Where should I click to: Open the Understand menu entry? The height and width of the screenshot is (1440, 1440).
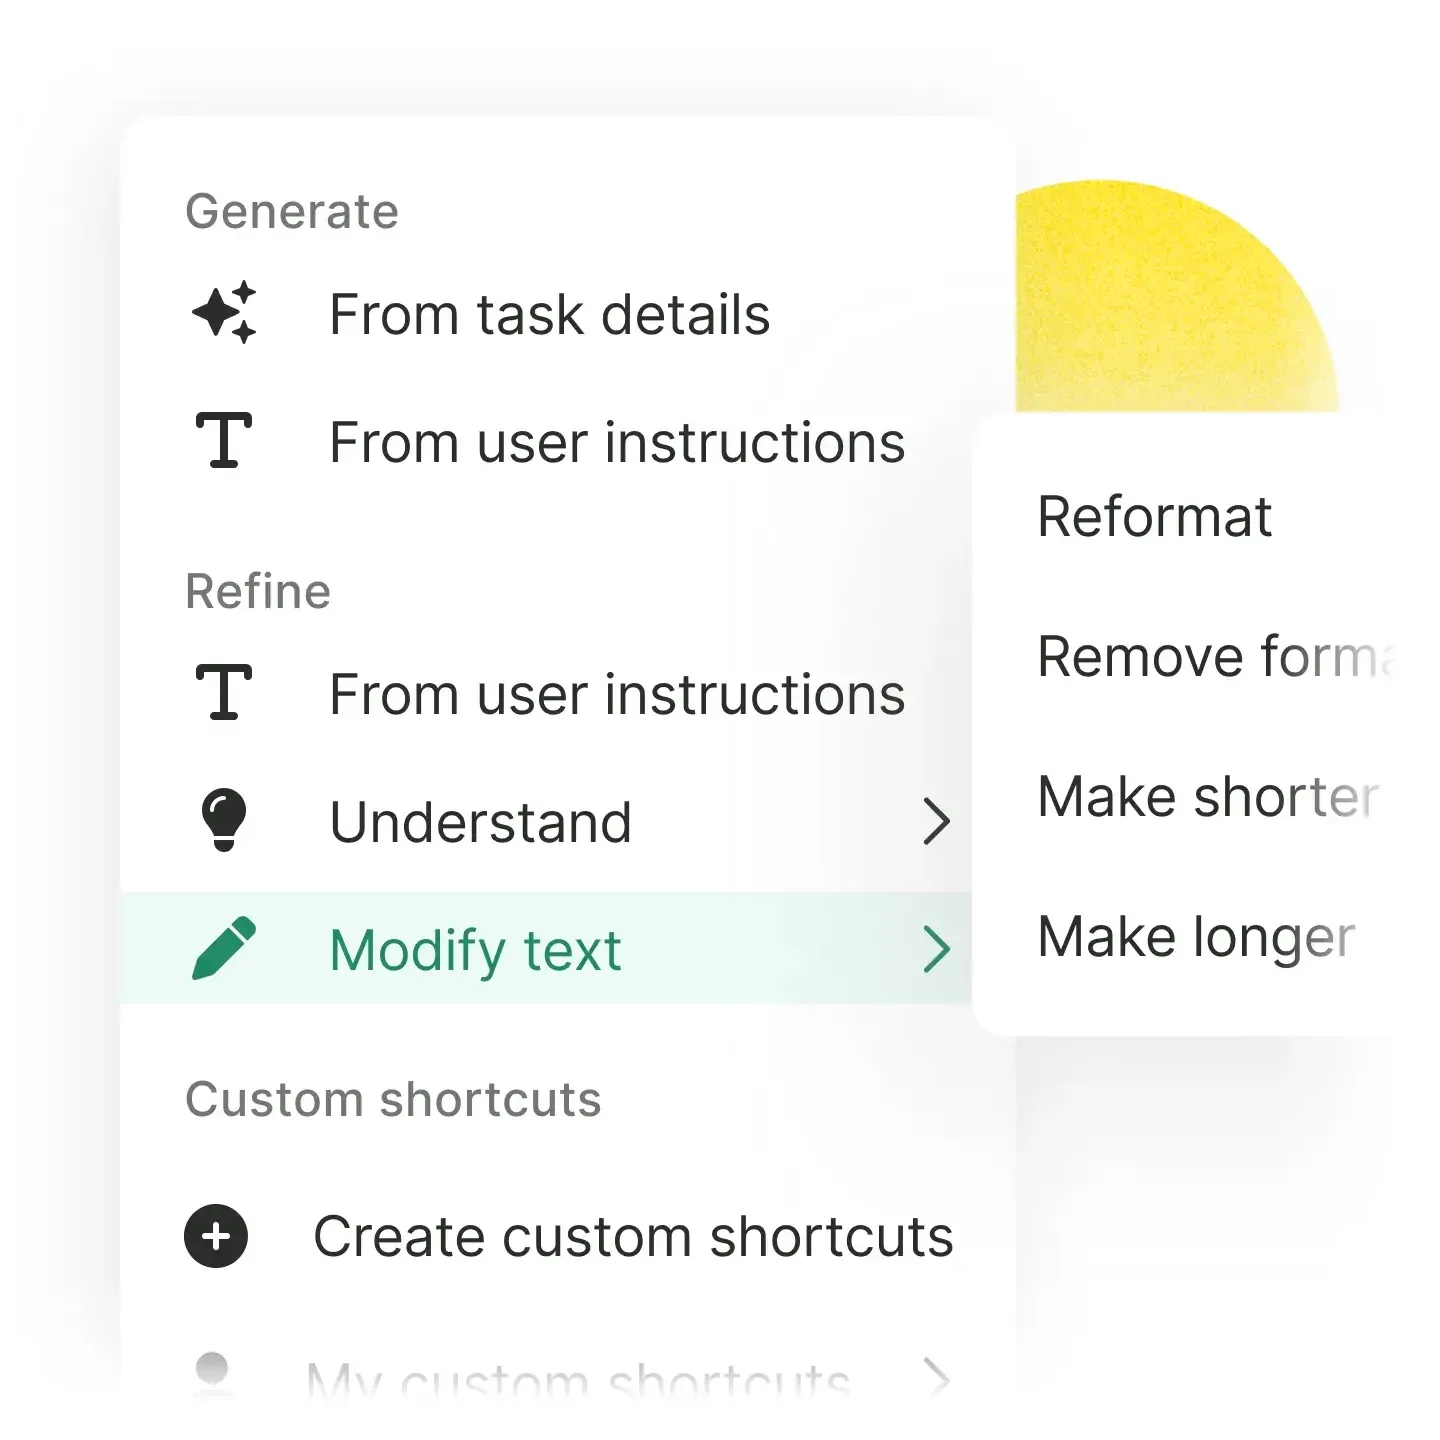(481, 823)
